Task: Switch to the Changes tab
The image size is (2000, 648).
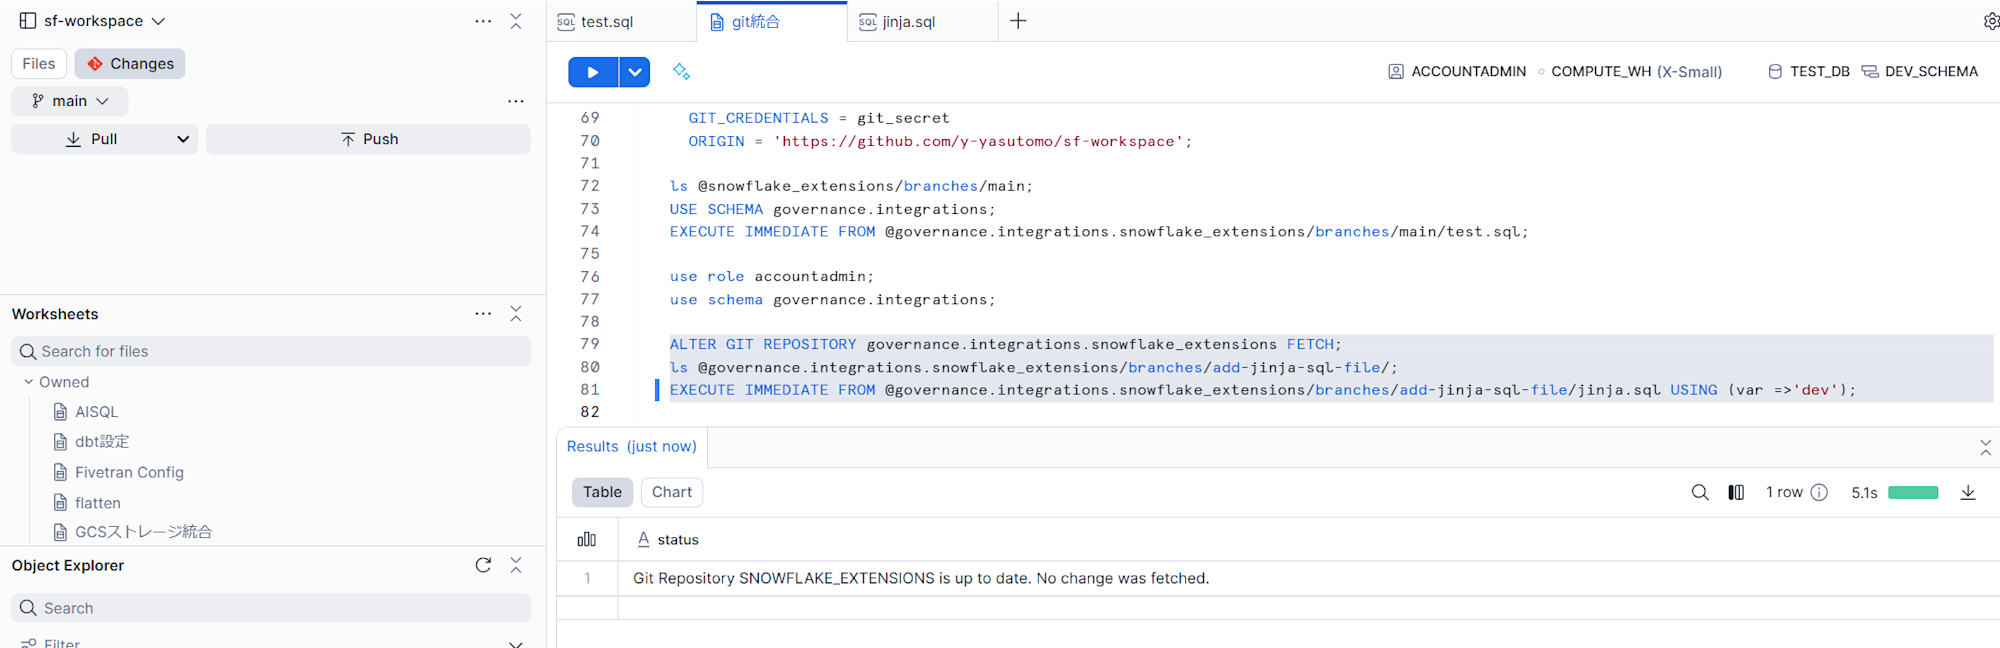Action: click(x=130, y=64)
